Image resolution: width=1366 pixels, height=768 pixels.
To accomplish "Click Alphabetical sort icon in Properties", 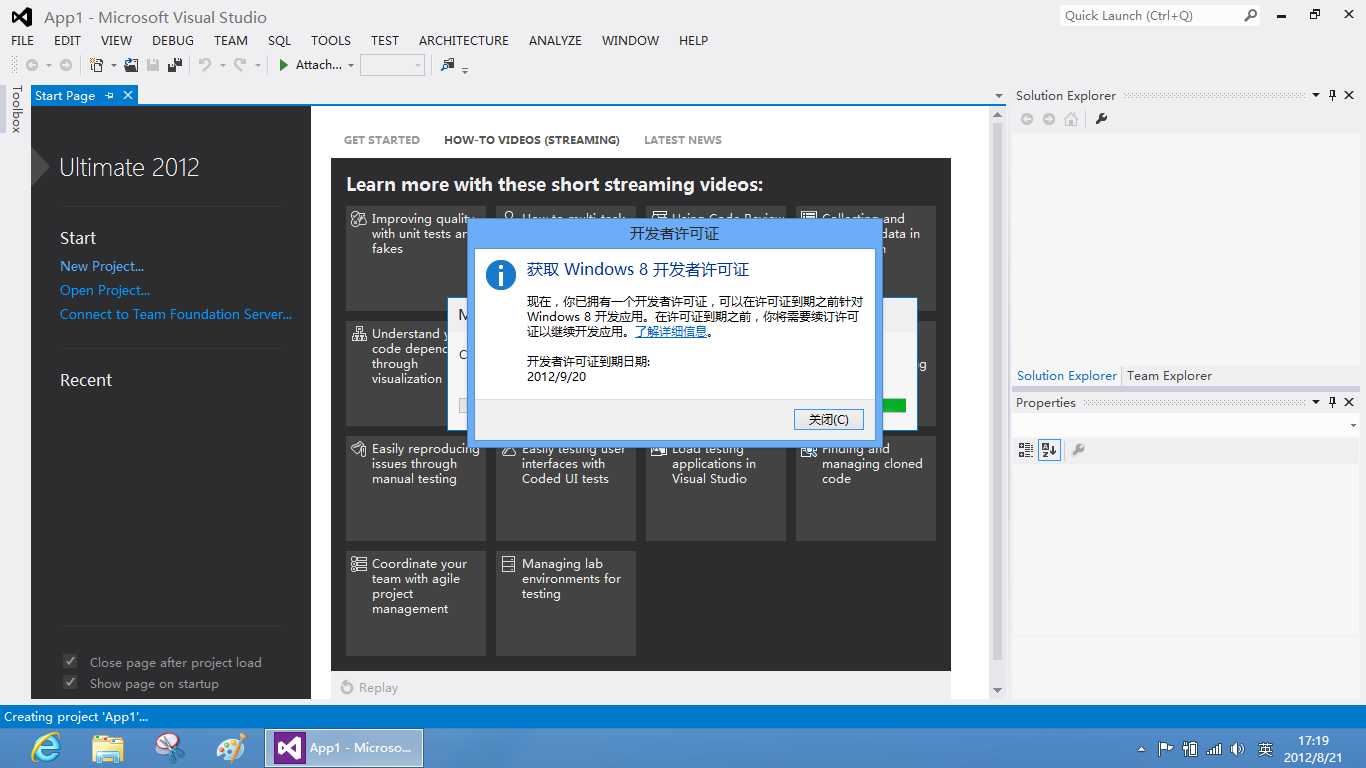I will (1049, 450).
